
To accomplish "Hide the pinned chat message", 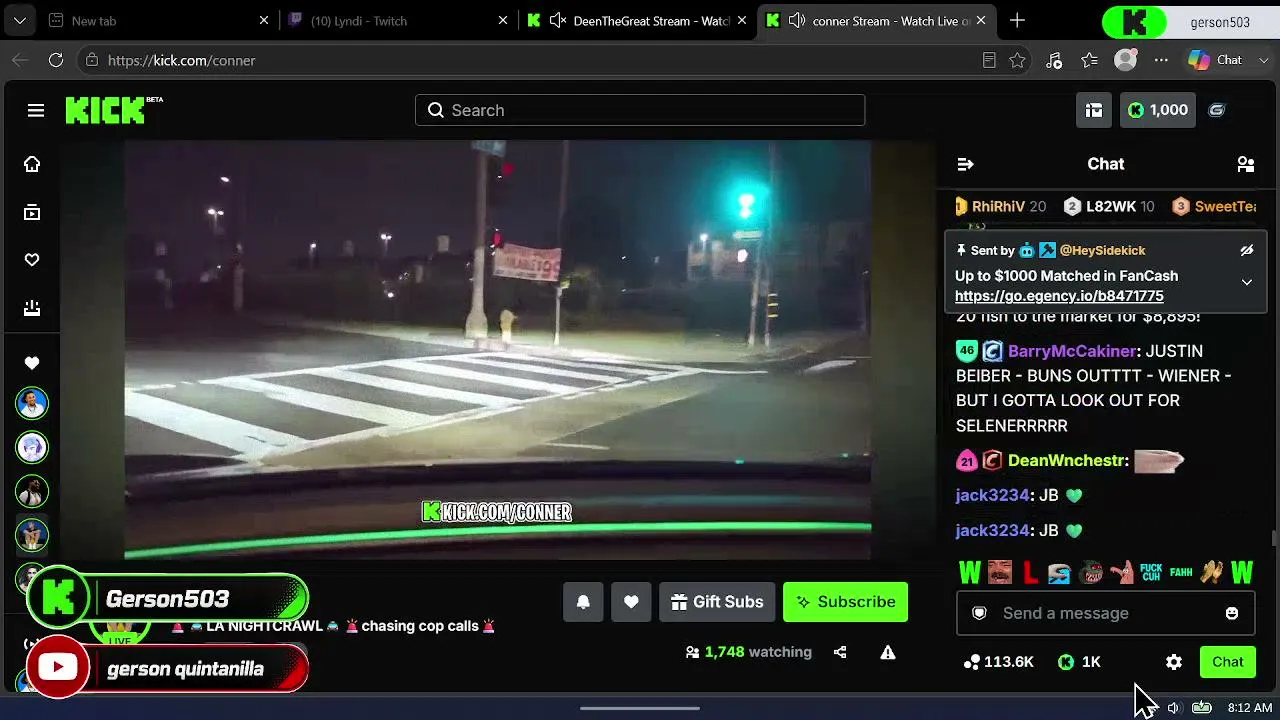I will tap(1247, 250).
